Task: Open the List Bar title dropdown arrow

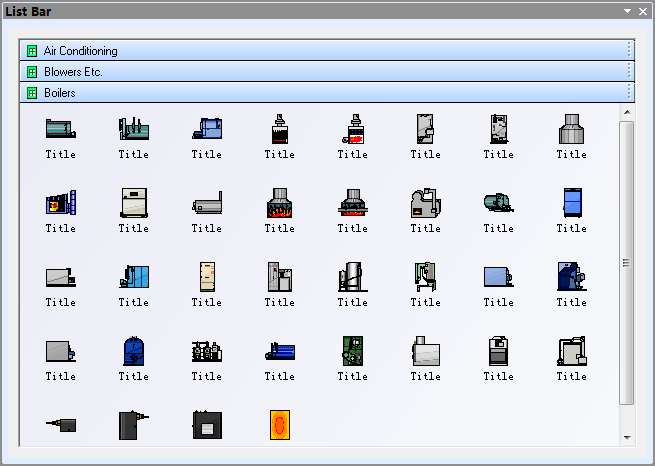Action: tap(627, 11)
